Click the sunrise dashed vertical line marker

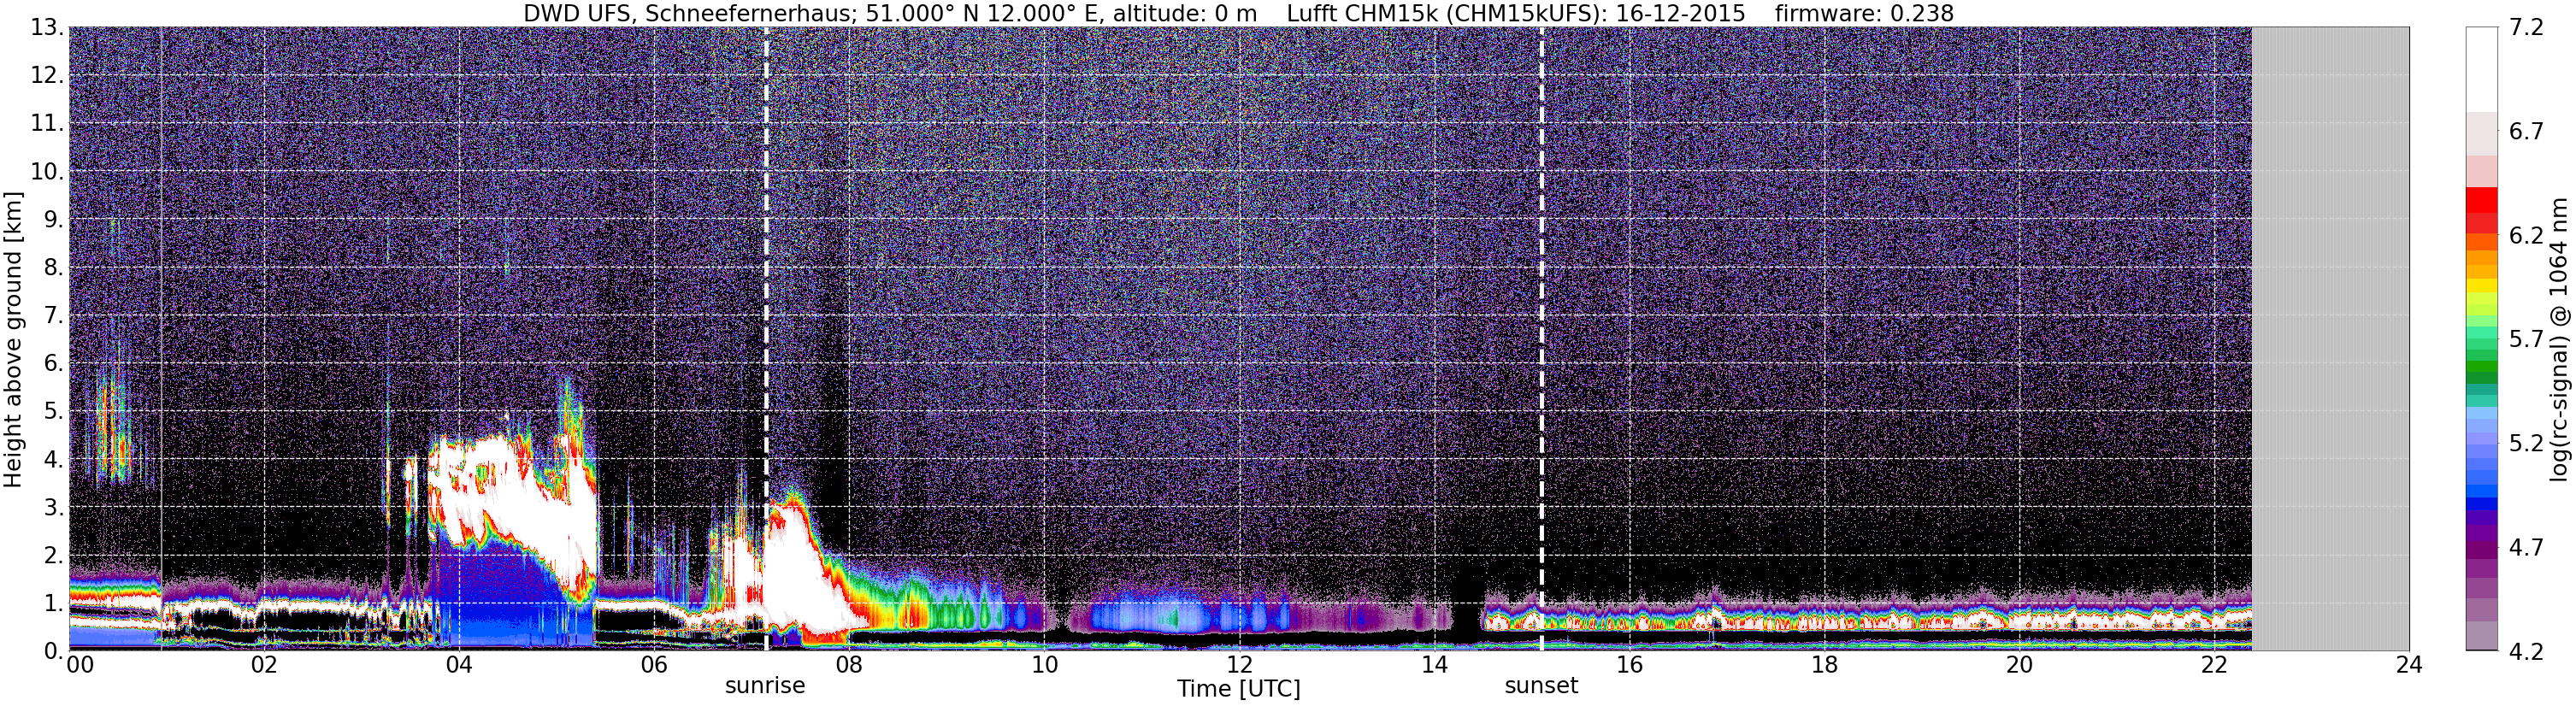click(x=766, y=339)
